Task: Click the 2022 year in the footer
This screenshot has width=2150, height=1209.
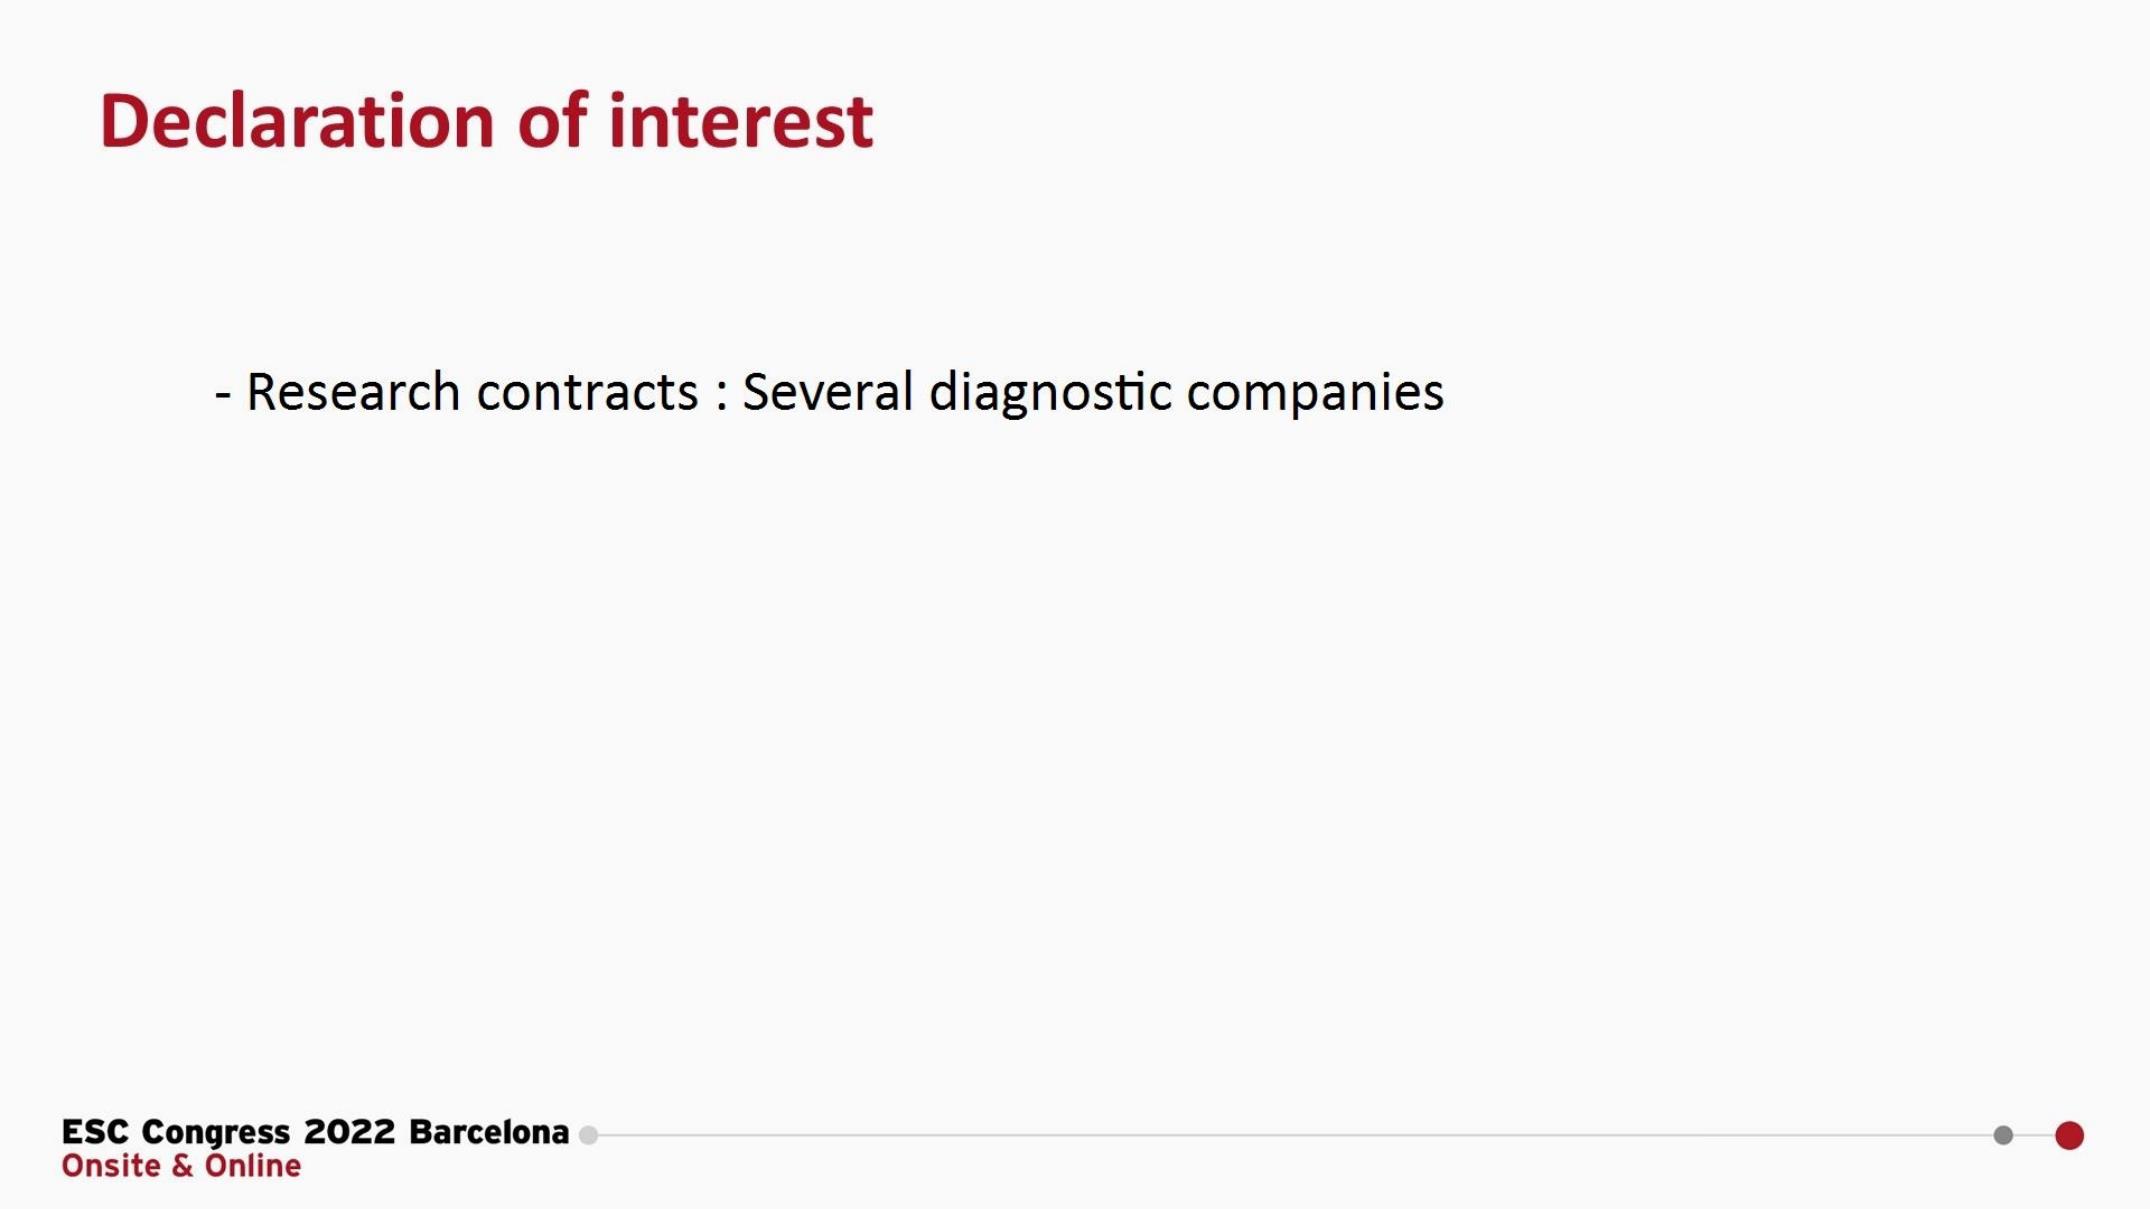Action: (x=350, y=1132)
